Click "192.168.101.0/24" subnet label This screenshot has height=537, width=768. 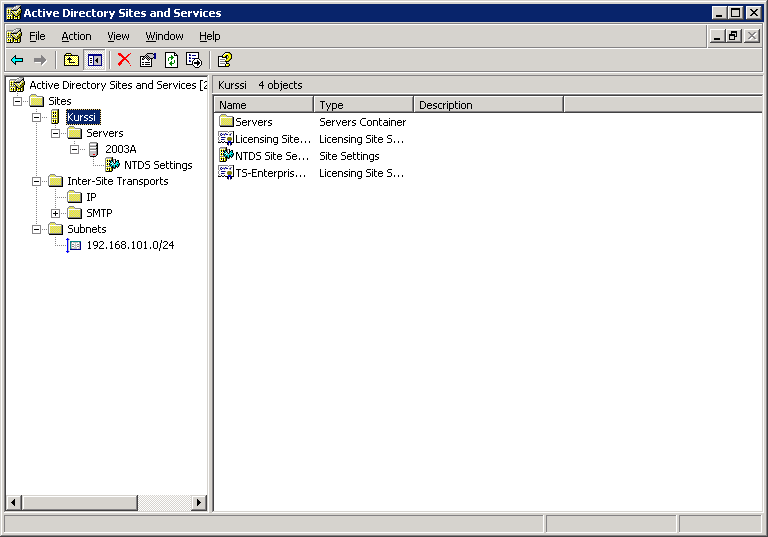pos(130,245)
